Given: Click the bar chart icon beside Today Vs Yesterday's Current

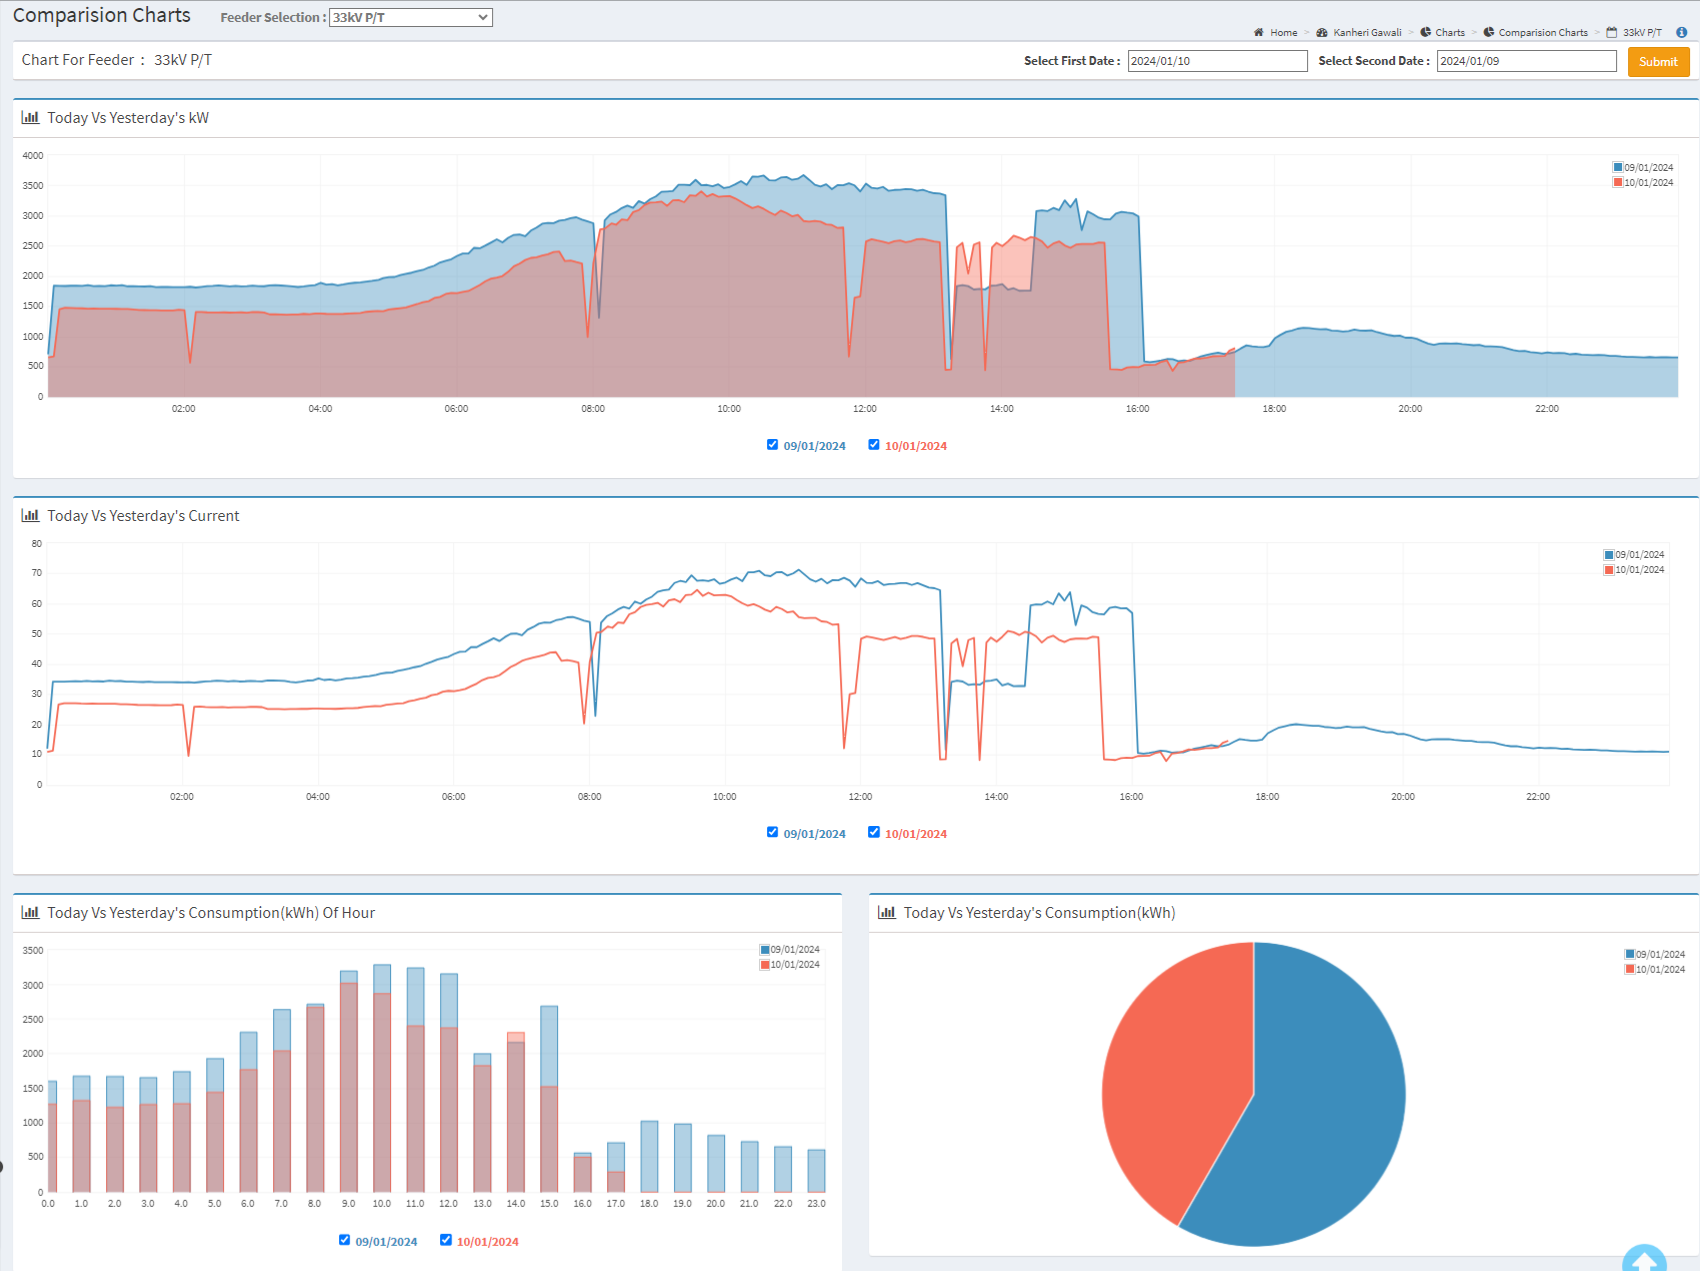Looking at the screenshot, I should click(30, 516).
